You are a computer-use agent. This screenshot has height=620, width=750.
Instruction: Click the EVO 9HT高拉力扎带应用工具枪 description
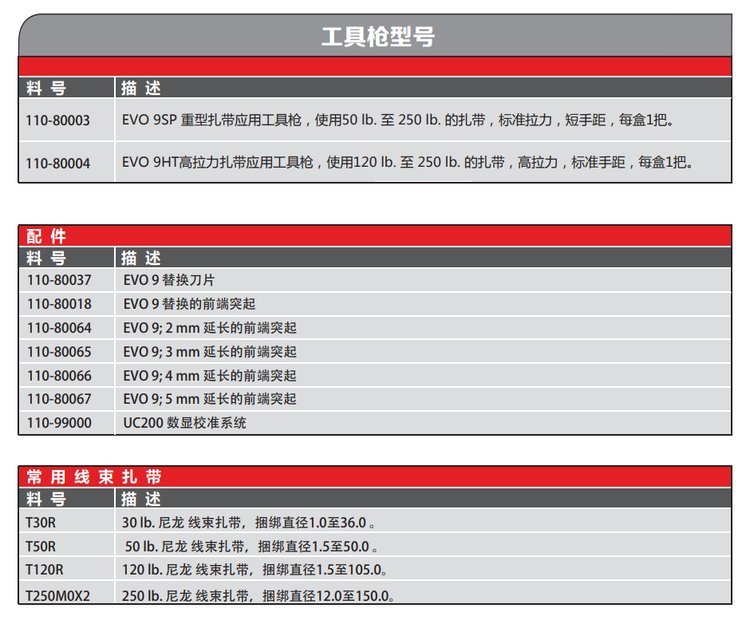tap(408, 162)
